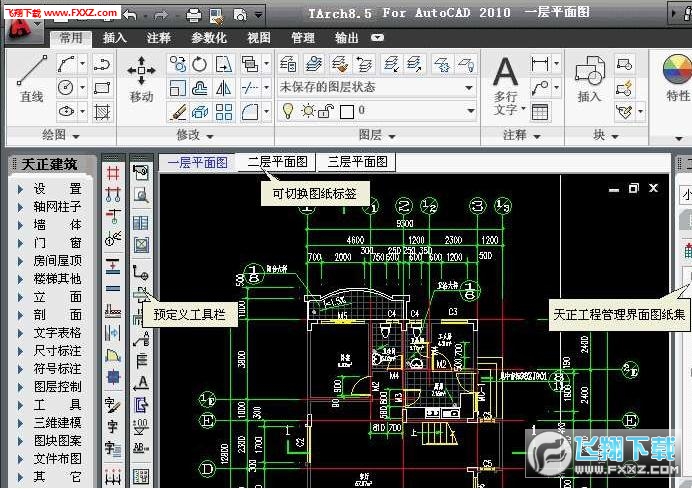This screenshot has width=692, height=489.
Task: Open the Layer Properties manager icon
Action: click(288, 64)
